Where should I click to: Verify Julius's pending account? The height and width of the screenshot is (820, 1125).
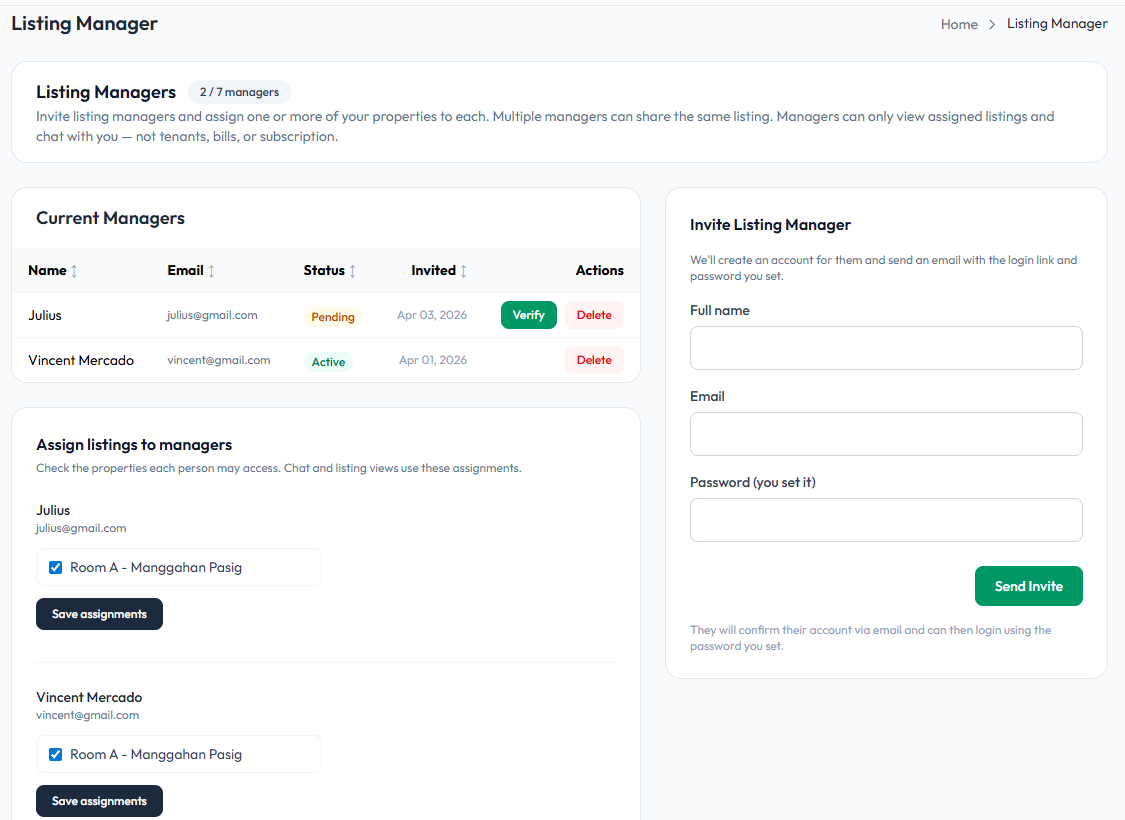(x=528, y=315)
